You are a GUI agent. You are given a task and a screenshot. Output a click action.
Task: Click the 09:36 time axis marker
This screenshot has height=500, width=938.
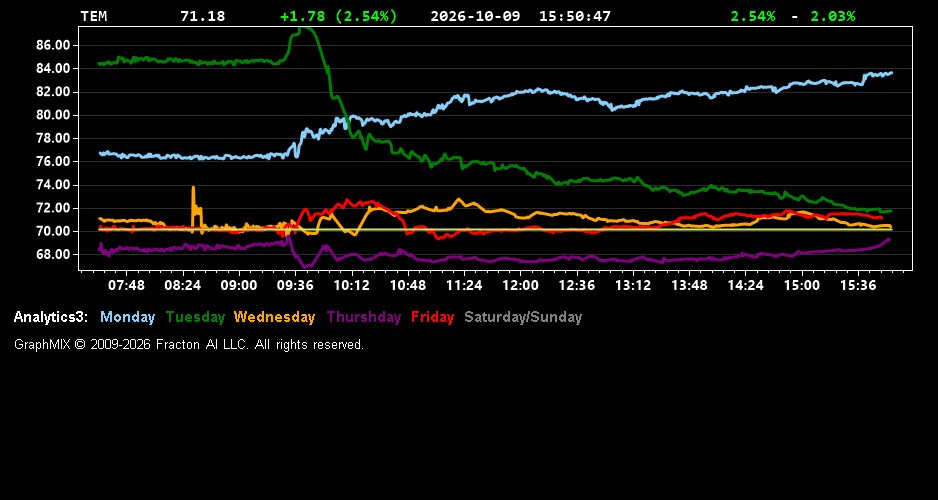[x=295, y=285]
